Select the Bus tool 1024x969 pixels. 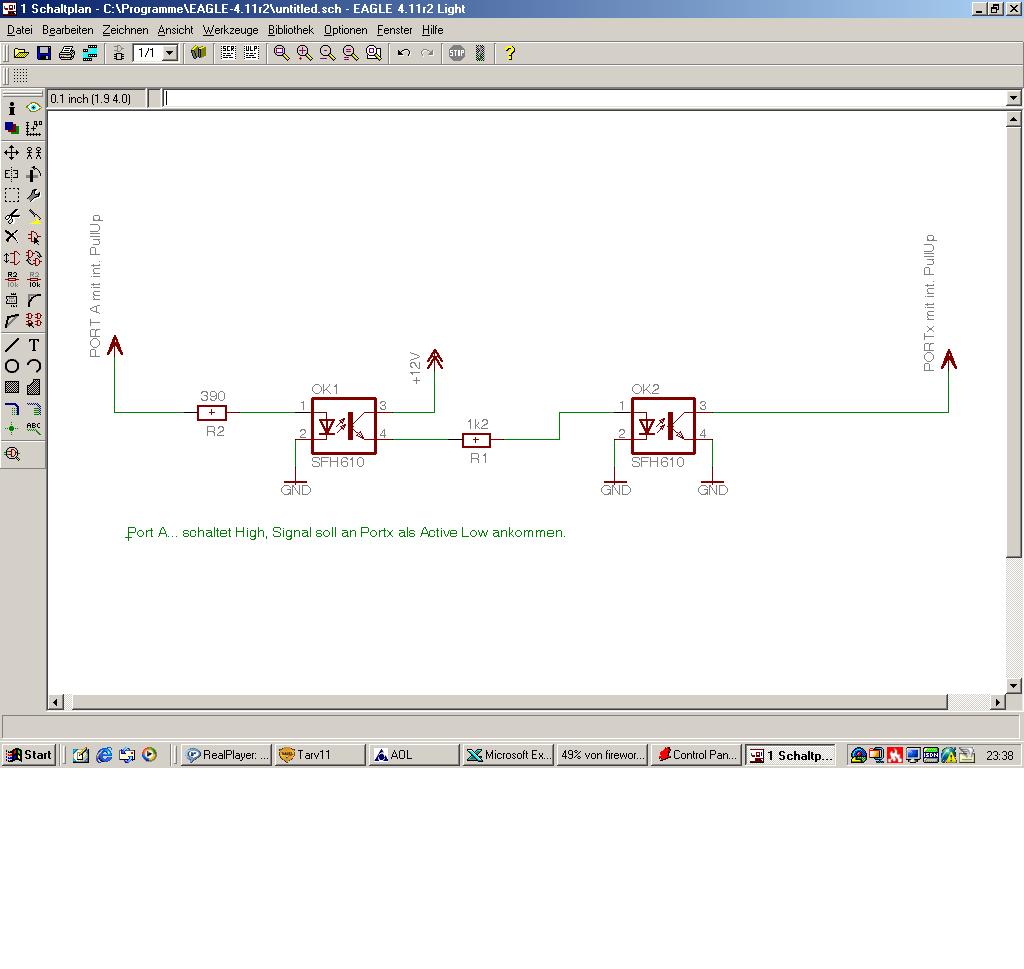tap(12, 409)
